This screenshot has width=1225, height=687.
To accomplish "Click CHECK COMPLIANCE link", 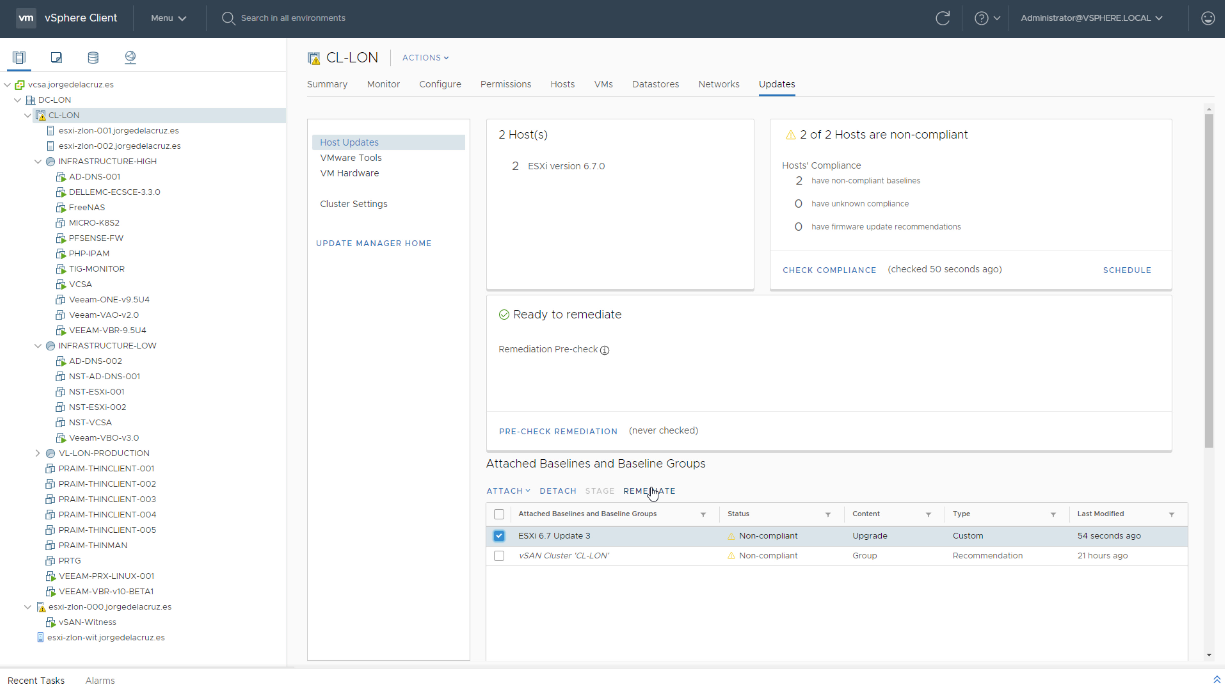I will point(830,270).
